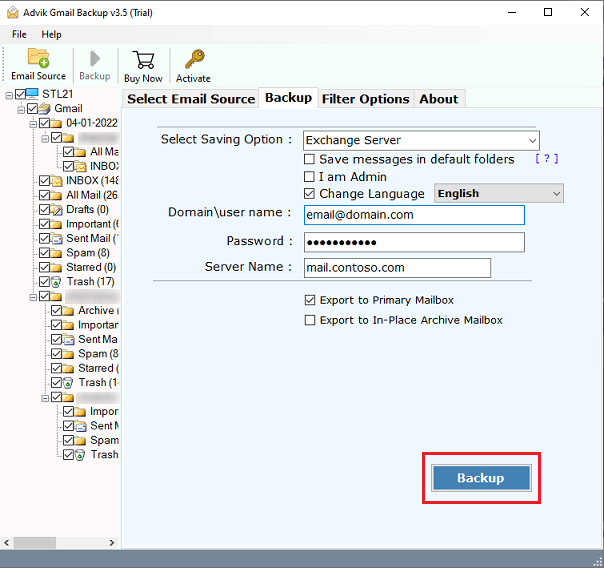The height and width of the screenshot is (568, 604).
Task: Open the Help menu
Action: click(x=51, y=34)
